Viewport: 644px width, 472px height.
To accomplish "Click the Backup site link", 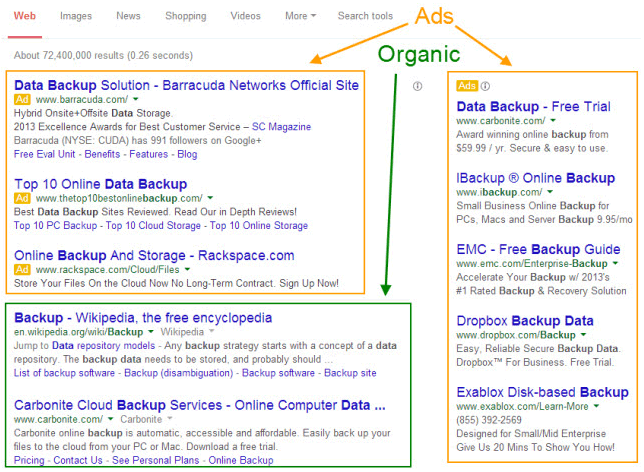I will click(350, 373).
